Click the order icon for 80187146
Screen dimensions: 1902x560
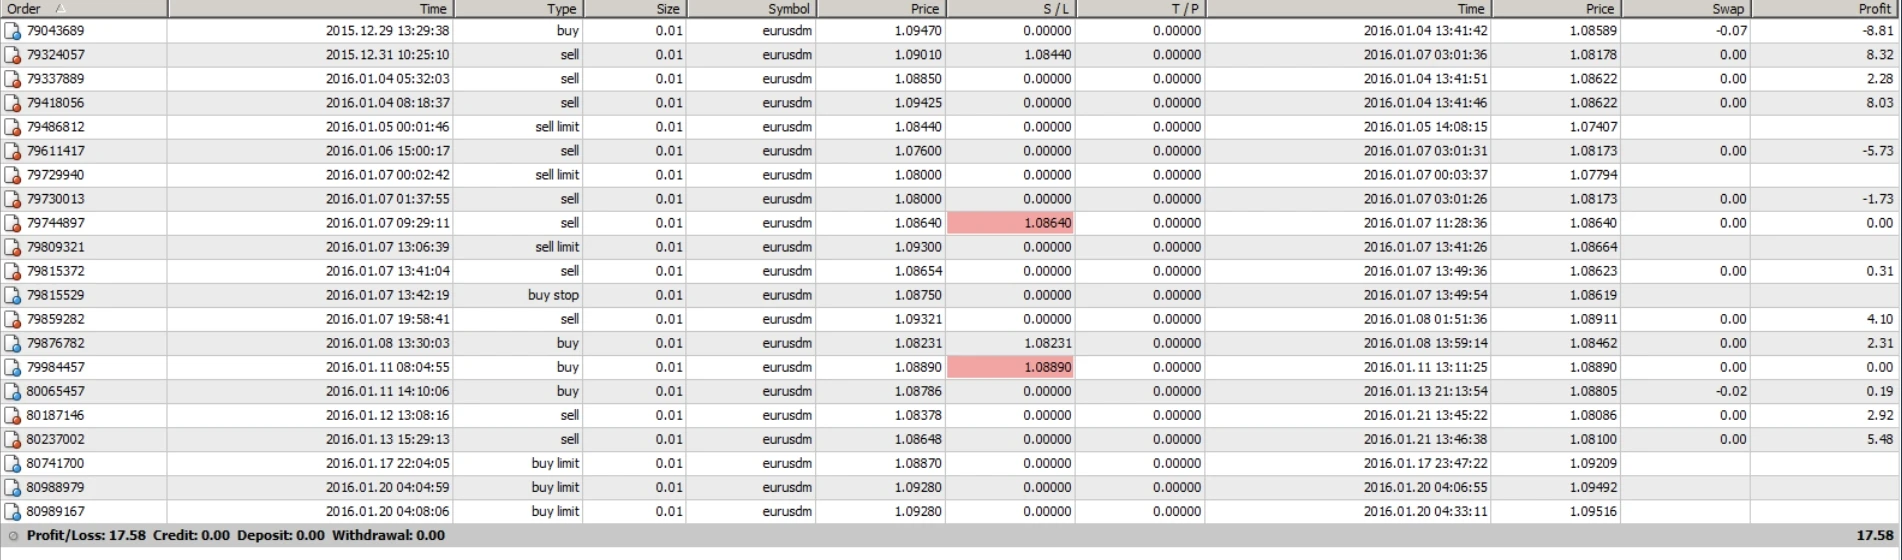(x=13, y=415)
